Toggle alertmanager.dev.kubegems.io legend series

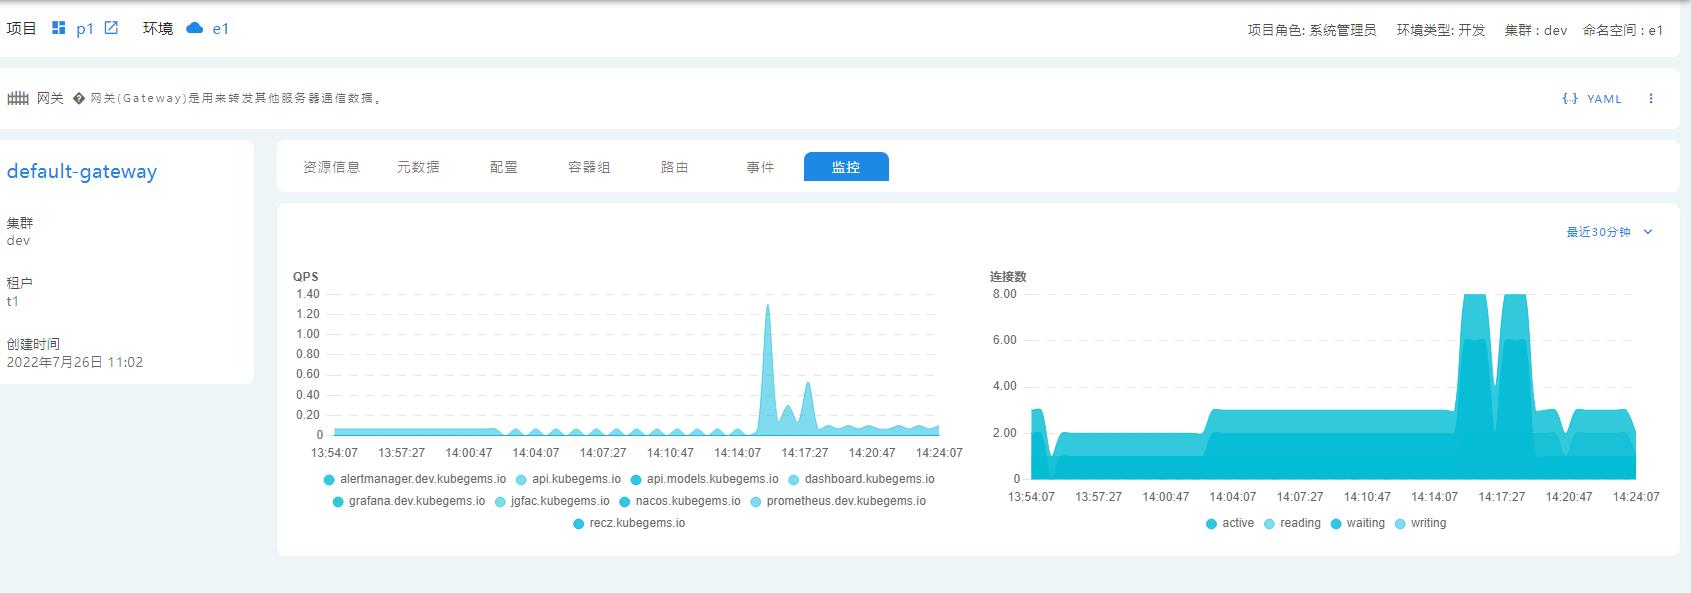coord(415,479)
